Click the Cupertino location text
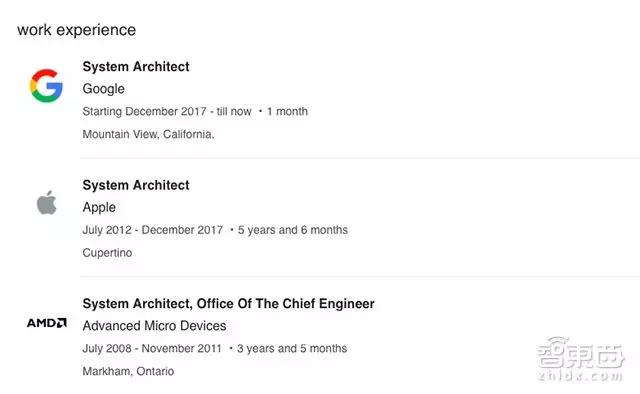 (x=107, y=253)
